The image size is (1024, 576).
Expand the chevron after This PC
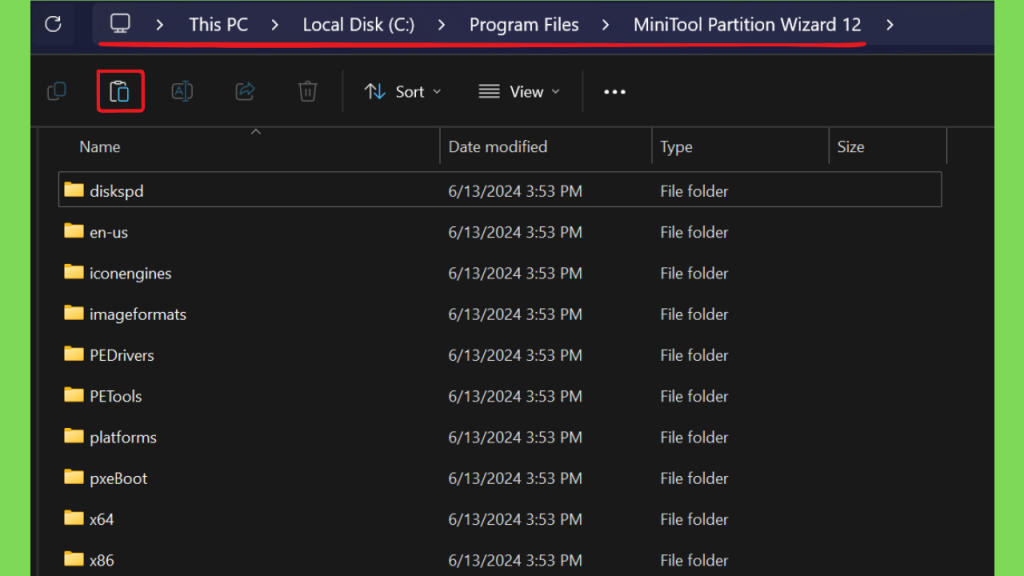click(275, 25)
